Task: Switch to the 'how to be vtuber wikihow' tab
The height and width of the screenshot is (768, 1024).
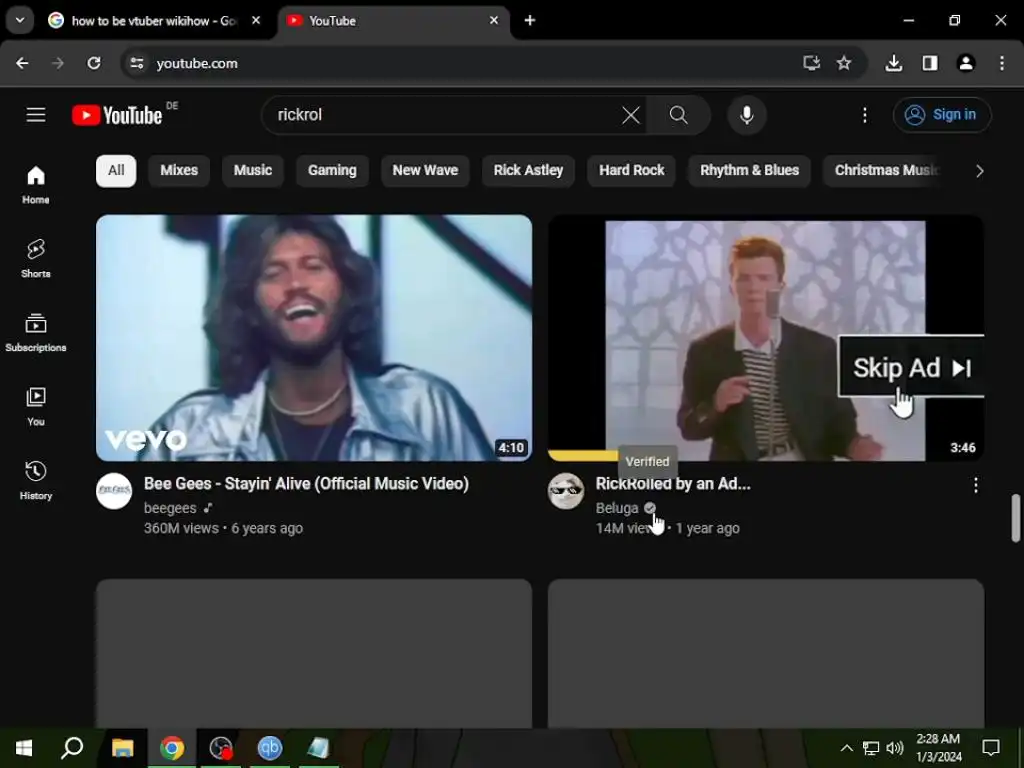Action: pos(153,21)
